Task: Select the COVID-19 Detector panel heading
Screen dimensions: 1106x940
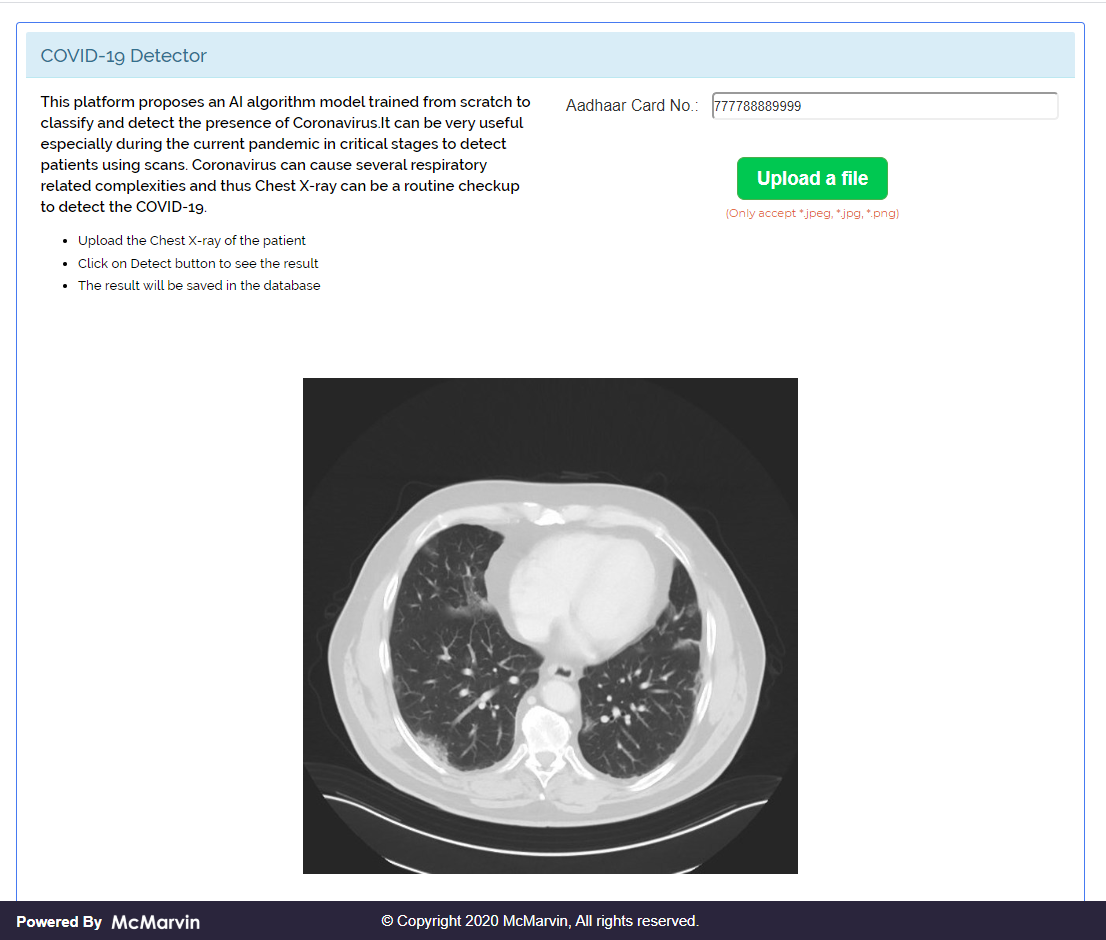Action: [123, 56]
